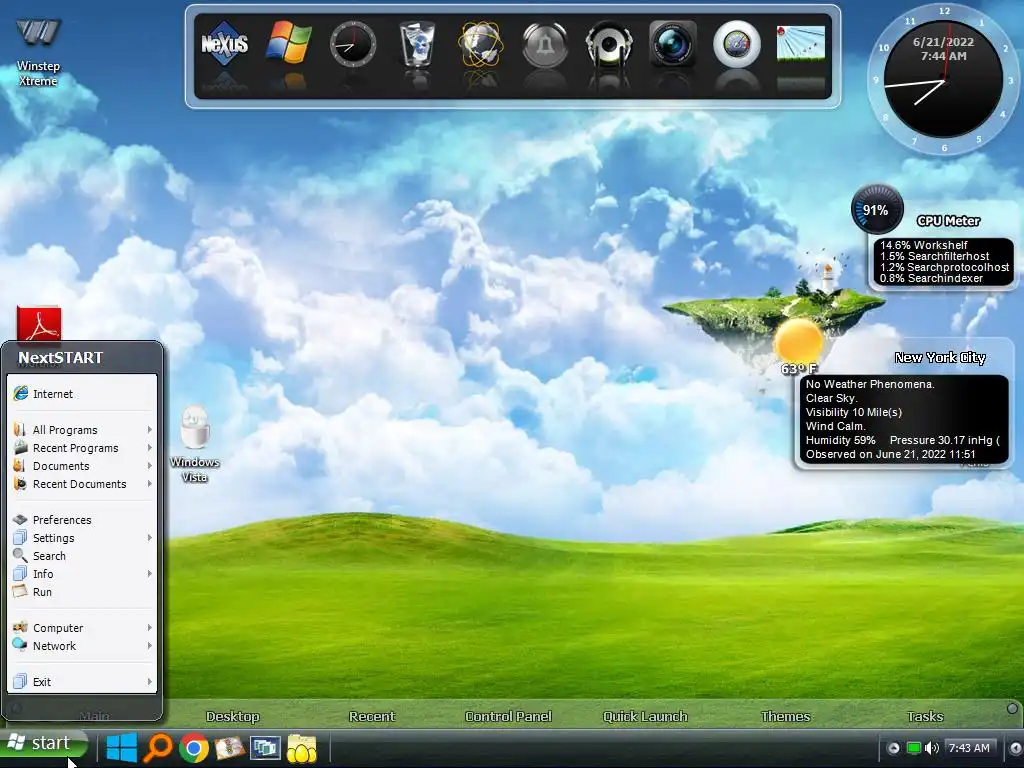The width and height of the screenshot is (1024, 768).
Task: Choose Search in the NextSTART menu
Action: tap(82, 556)
